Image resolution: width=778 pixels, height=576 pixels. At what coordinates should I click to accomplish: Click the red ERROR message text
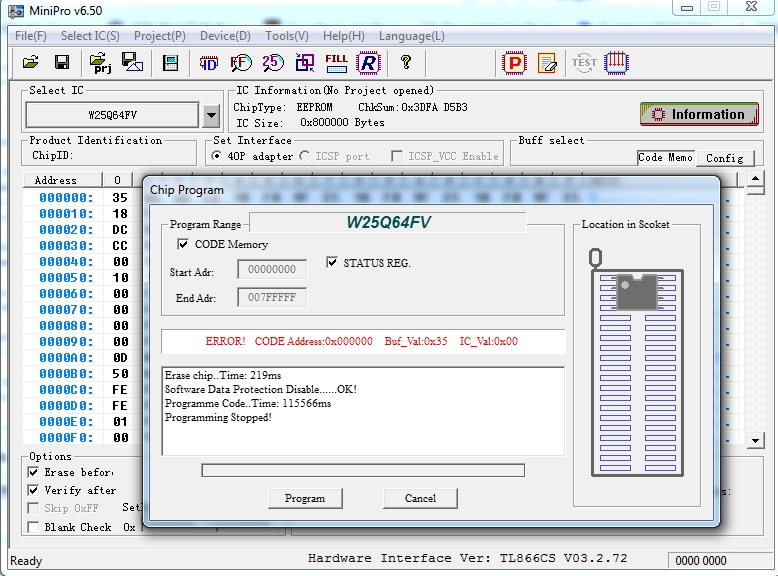click(x=361, y=341)
